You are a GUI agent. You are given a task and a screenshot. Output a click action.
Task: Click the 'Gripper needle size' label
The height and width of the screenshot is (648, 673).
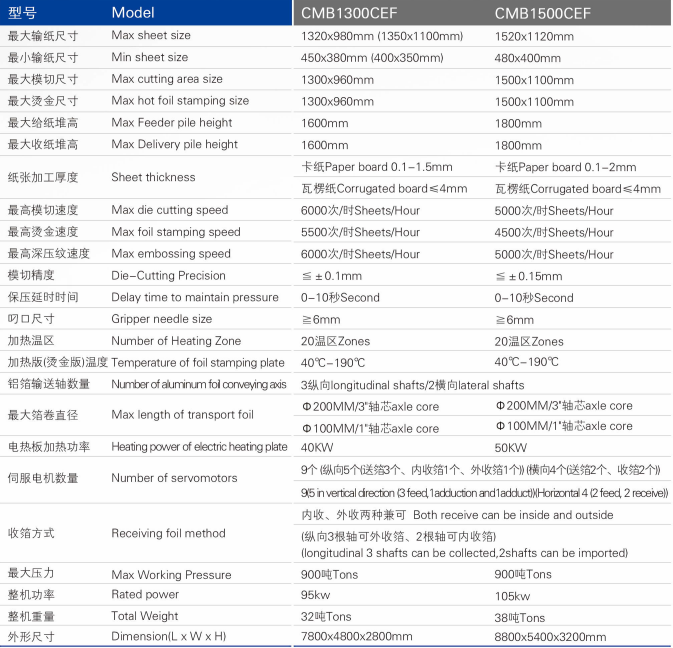click(161, 319)
